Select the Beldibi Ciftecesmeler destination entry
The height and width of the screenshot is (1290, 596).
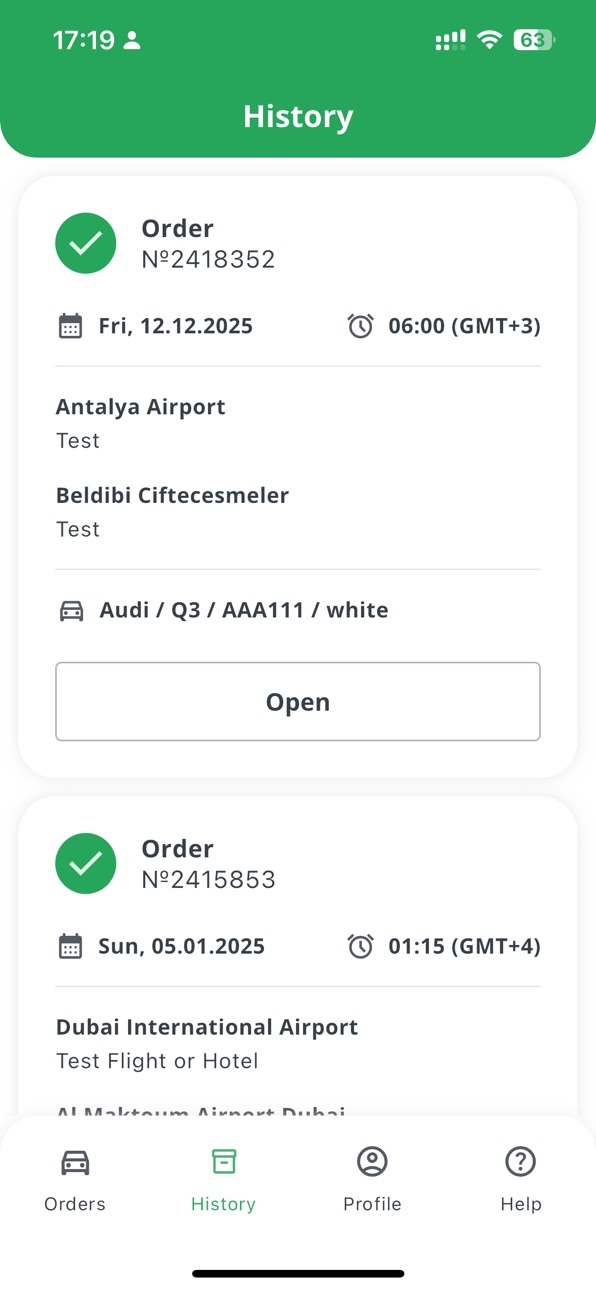coord(172,512)
